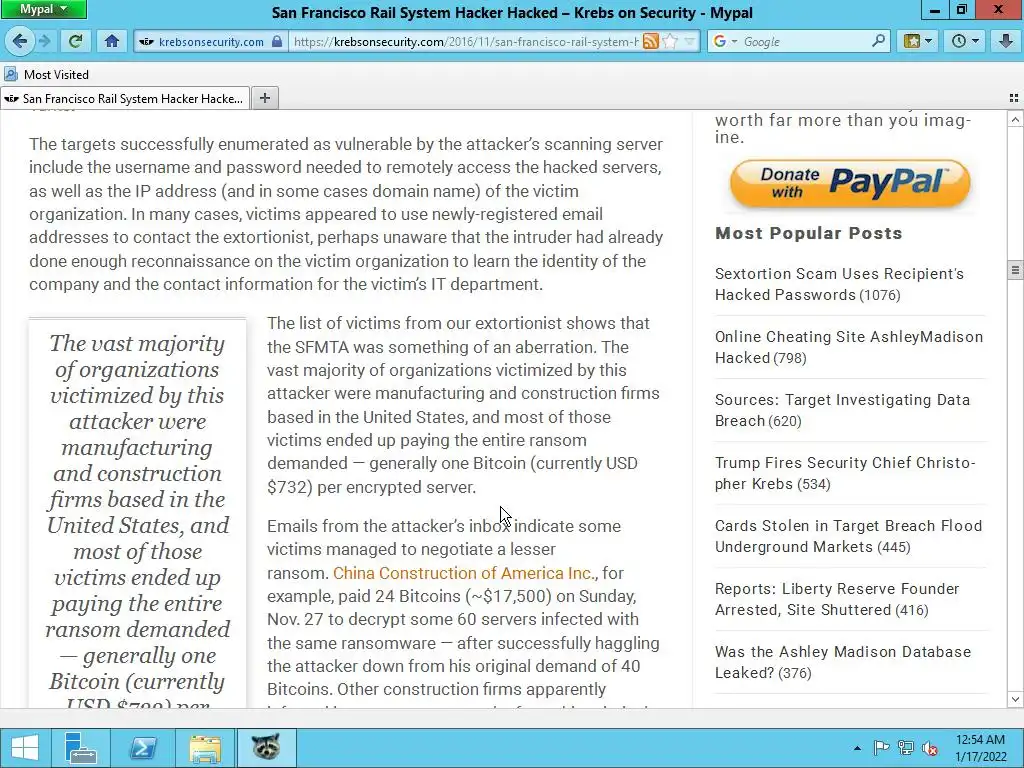Image resolution: width=1024 pixels, height=768 pixels.
Task: Go back one page with back arrow
Action: pos(19,41)
